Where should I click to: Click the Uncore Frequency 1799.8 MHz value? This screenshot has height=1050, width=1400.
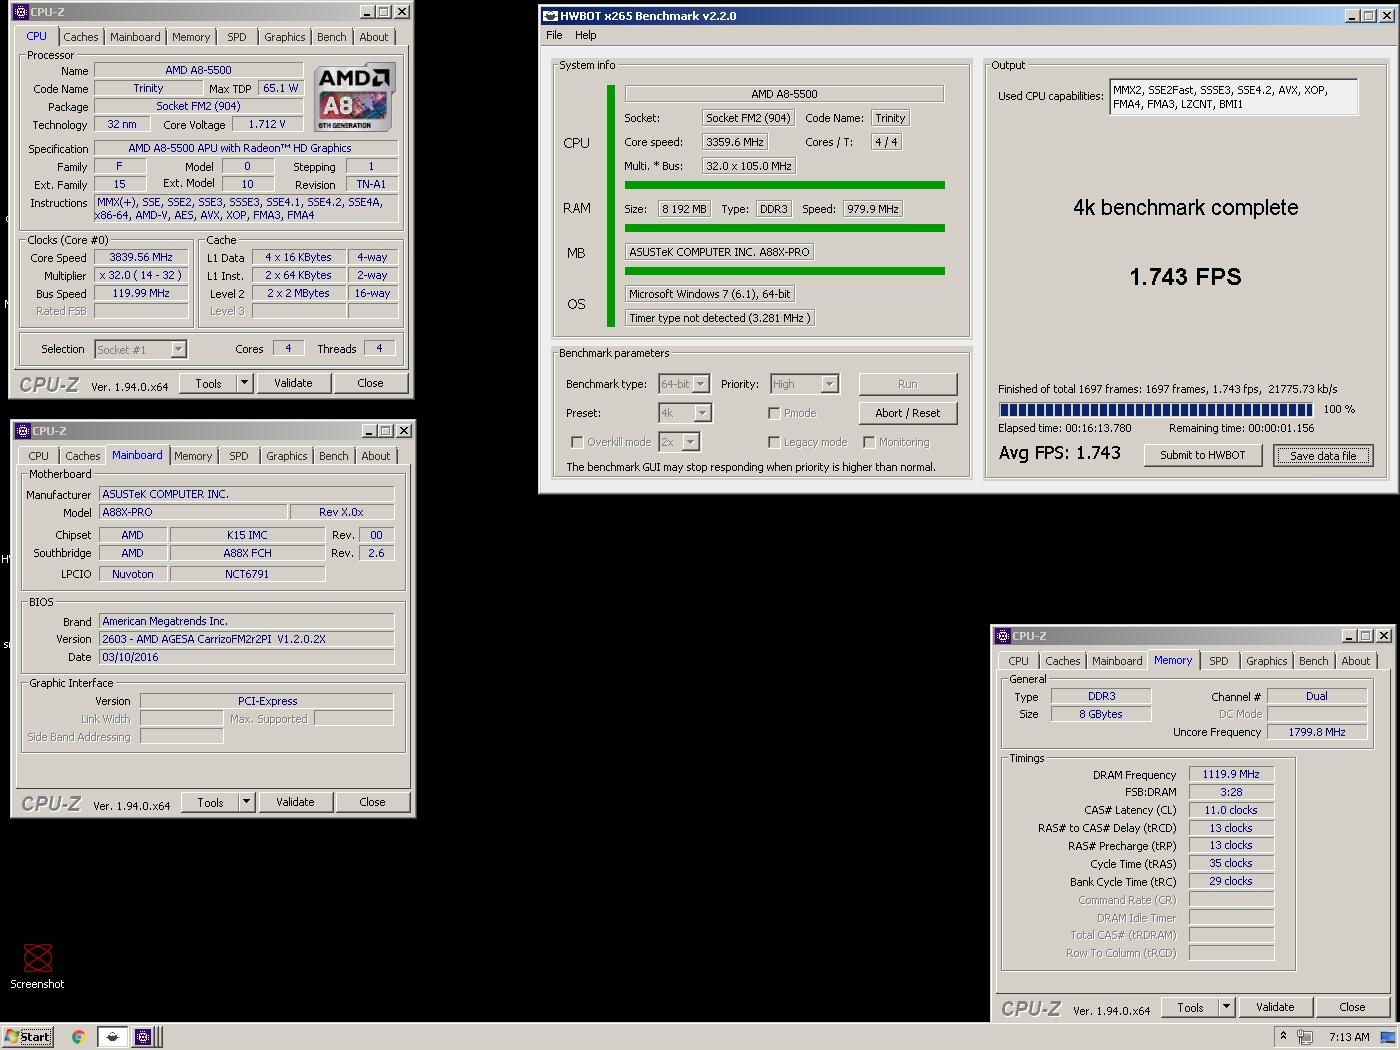click(1316, 732)
